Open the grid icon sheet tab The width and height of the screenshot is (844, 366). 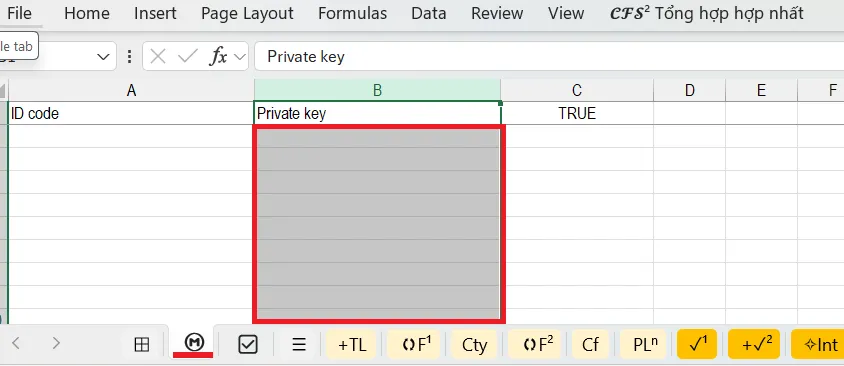click(142, 344)
